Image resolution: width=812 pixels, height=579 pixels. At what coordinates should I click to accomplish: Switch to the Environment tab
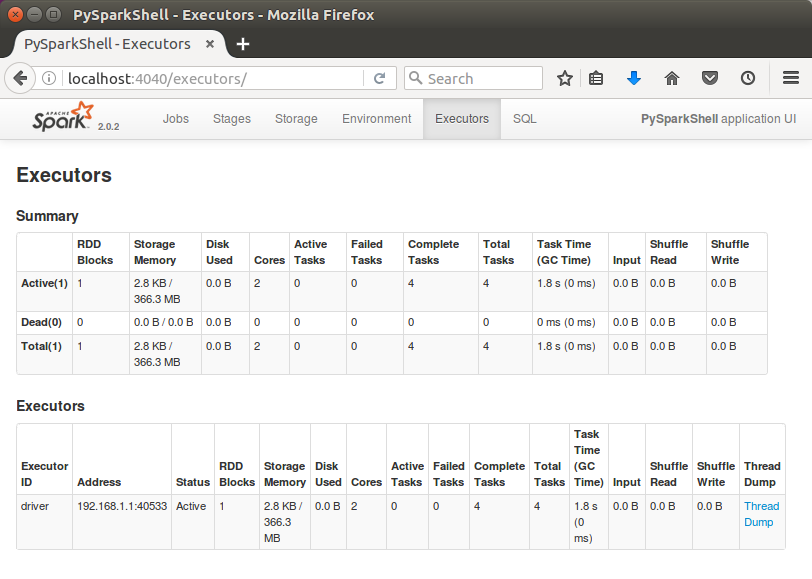376,119
